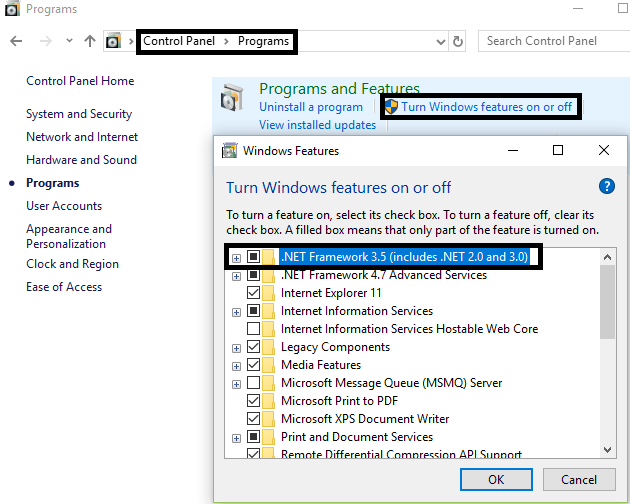The image size is (630, 504).
Task: Confirm with the OK button
Action: 496,479
